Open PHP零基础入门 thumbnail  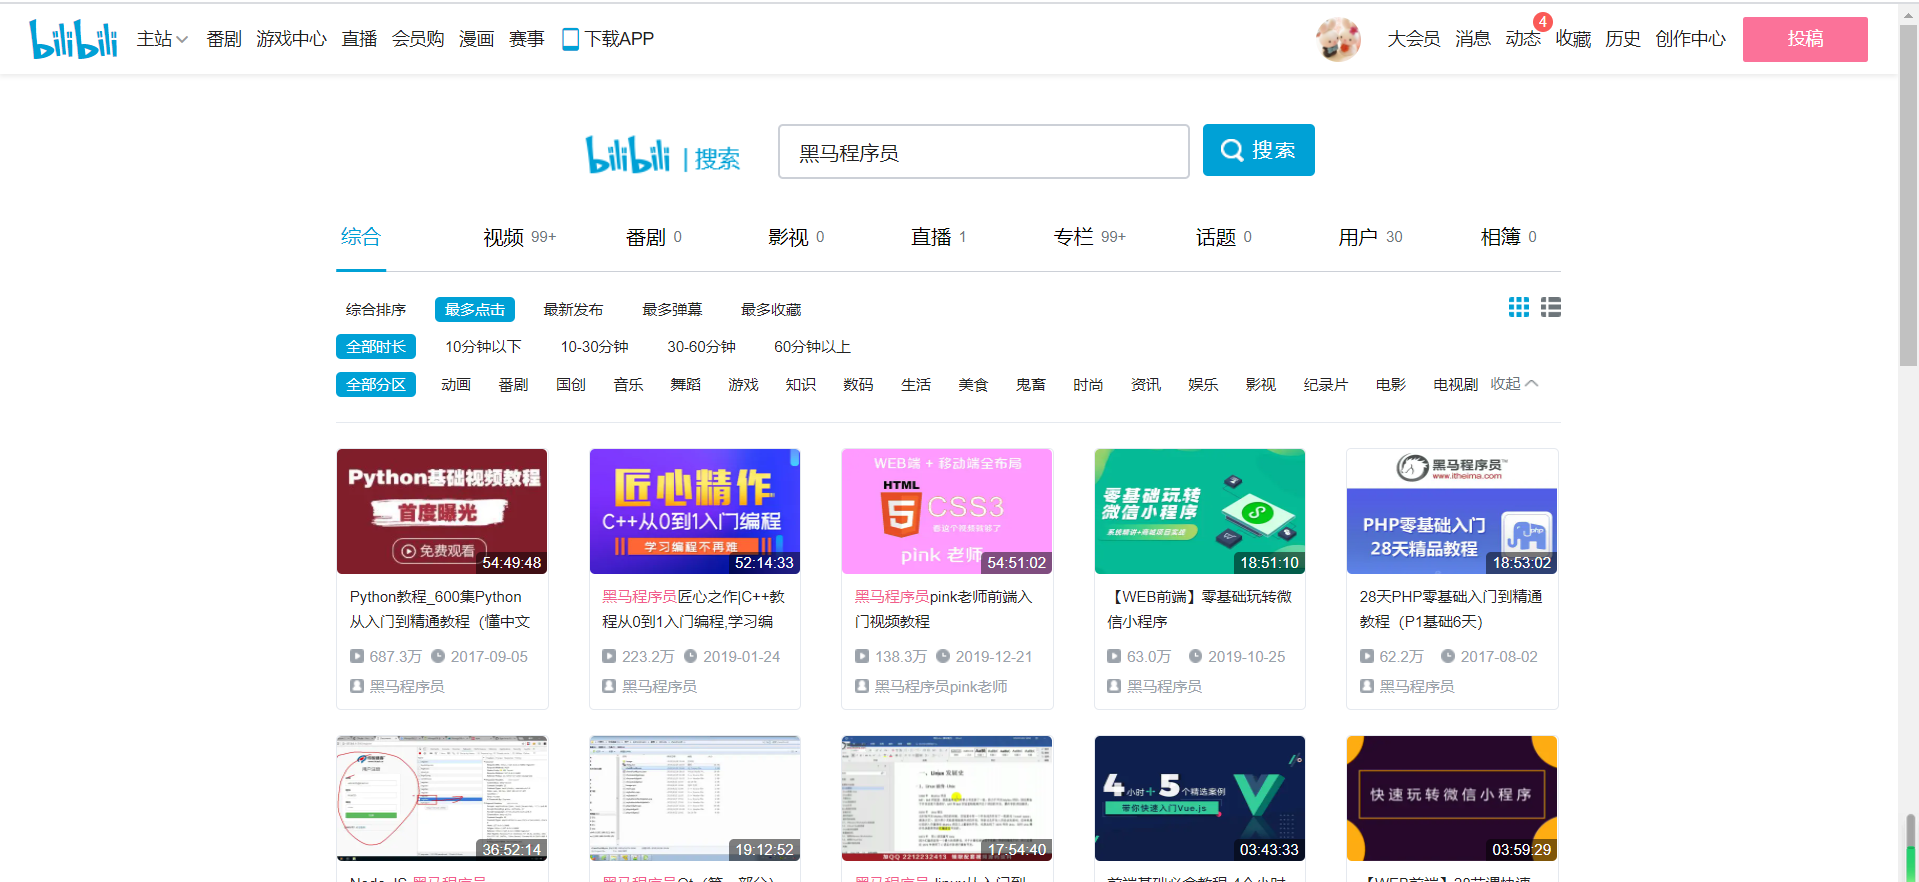[x=1452, y=511]
